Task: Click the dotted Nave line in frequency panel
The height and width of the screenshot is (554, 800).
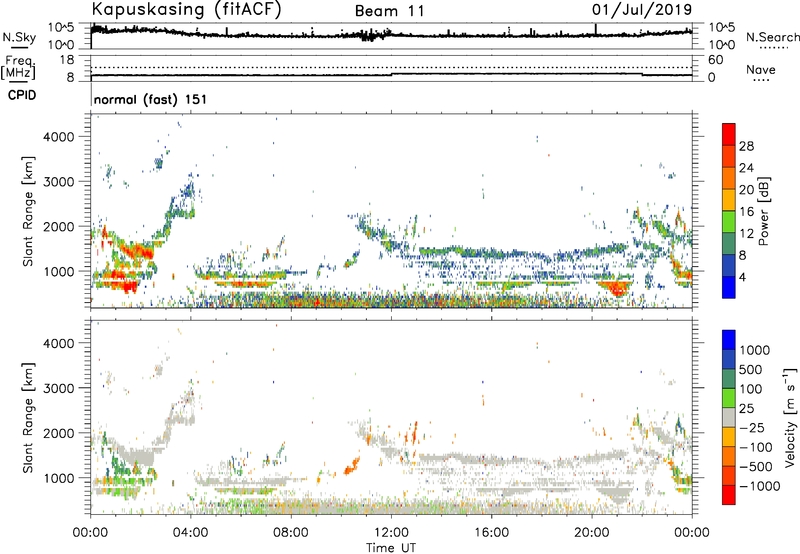Action: (391, 67)
